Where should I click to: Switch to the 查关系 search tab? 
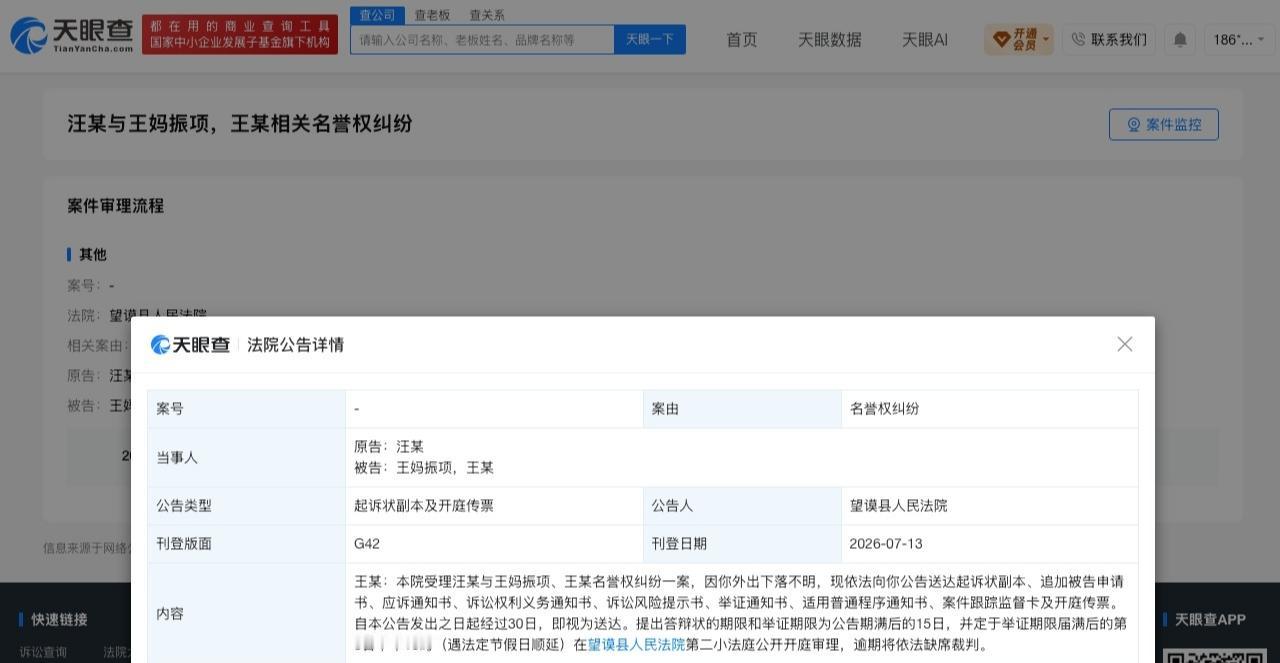(x=487, y=15)
